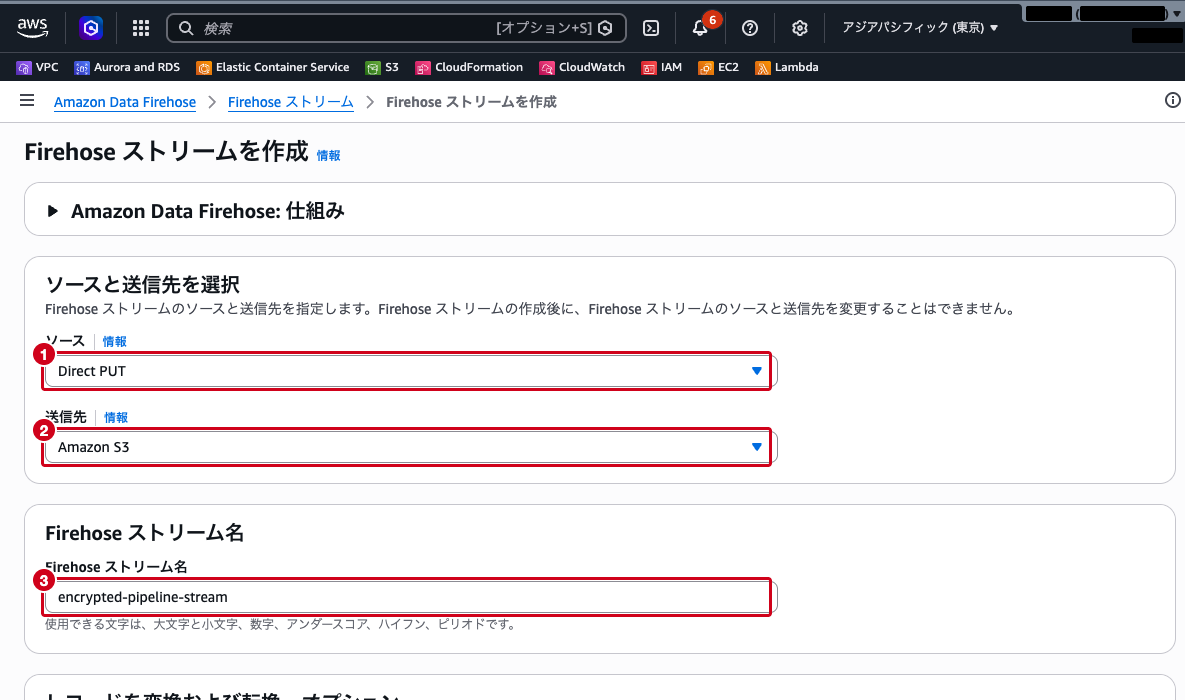Open the ソース dropdown showing Direct PUT

411,371
